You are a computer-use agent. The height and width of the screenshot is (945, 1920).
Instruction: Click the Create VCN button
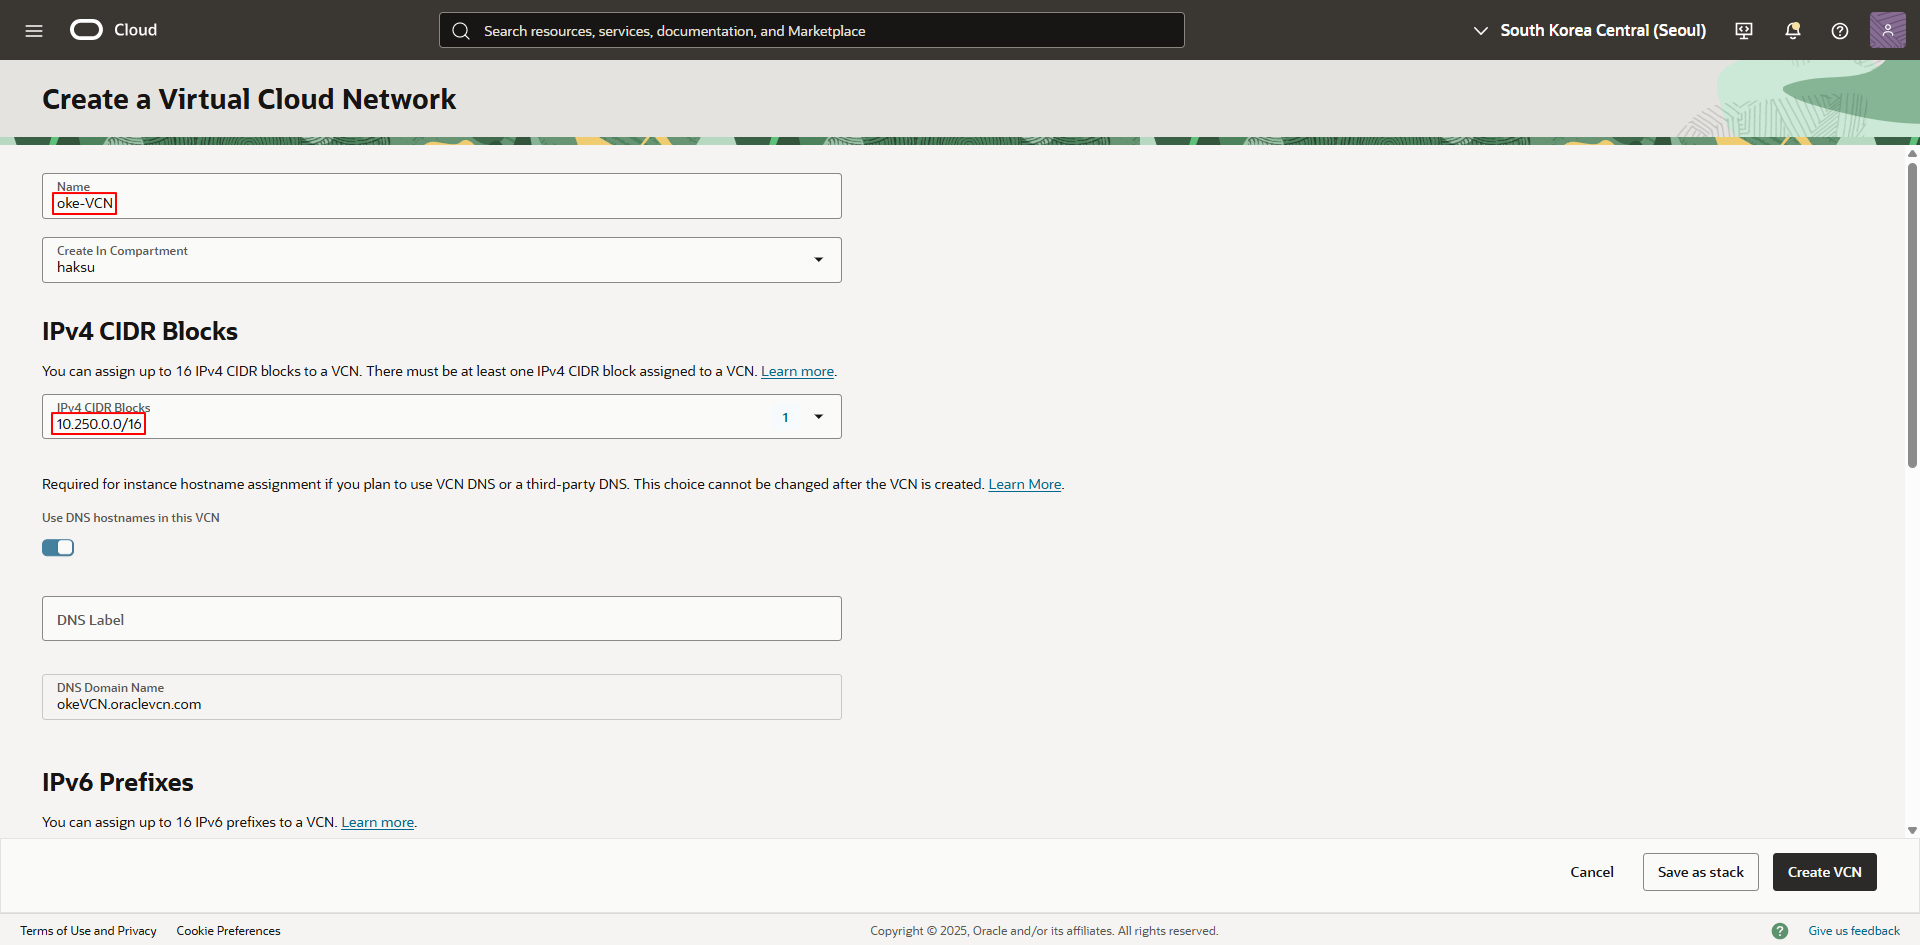[x=1824, y=872]
